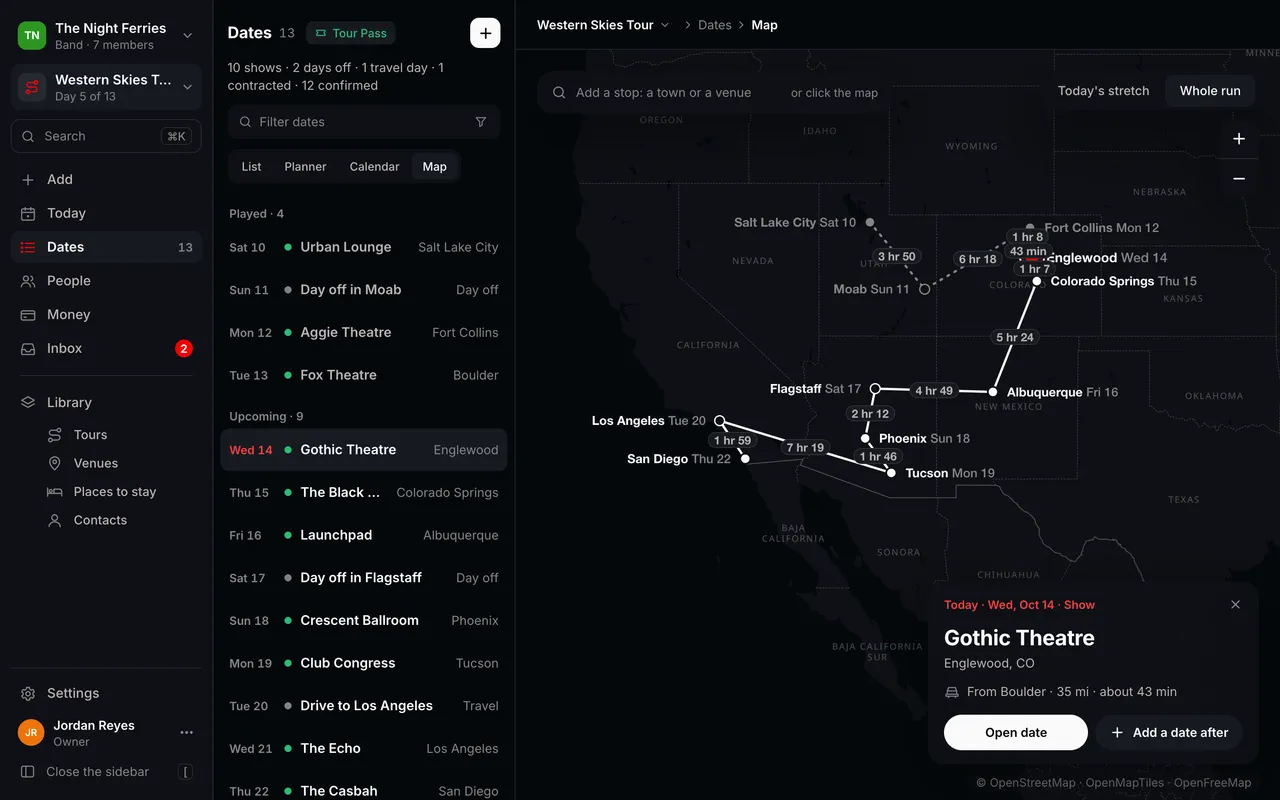Click the People icon in sidebar

[x=28, y=281]
